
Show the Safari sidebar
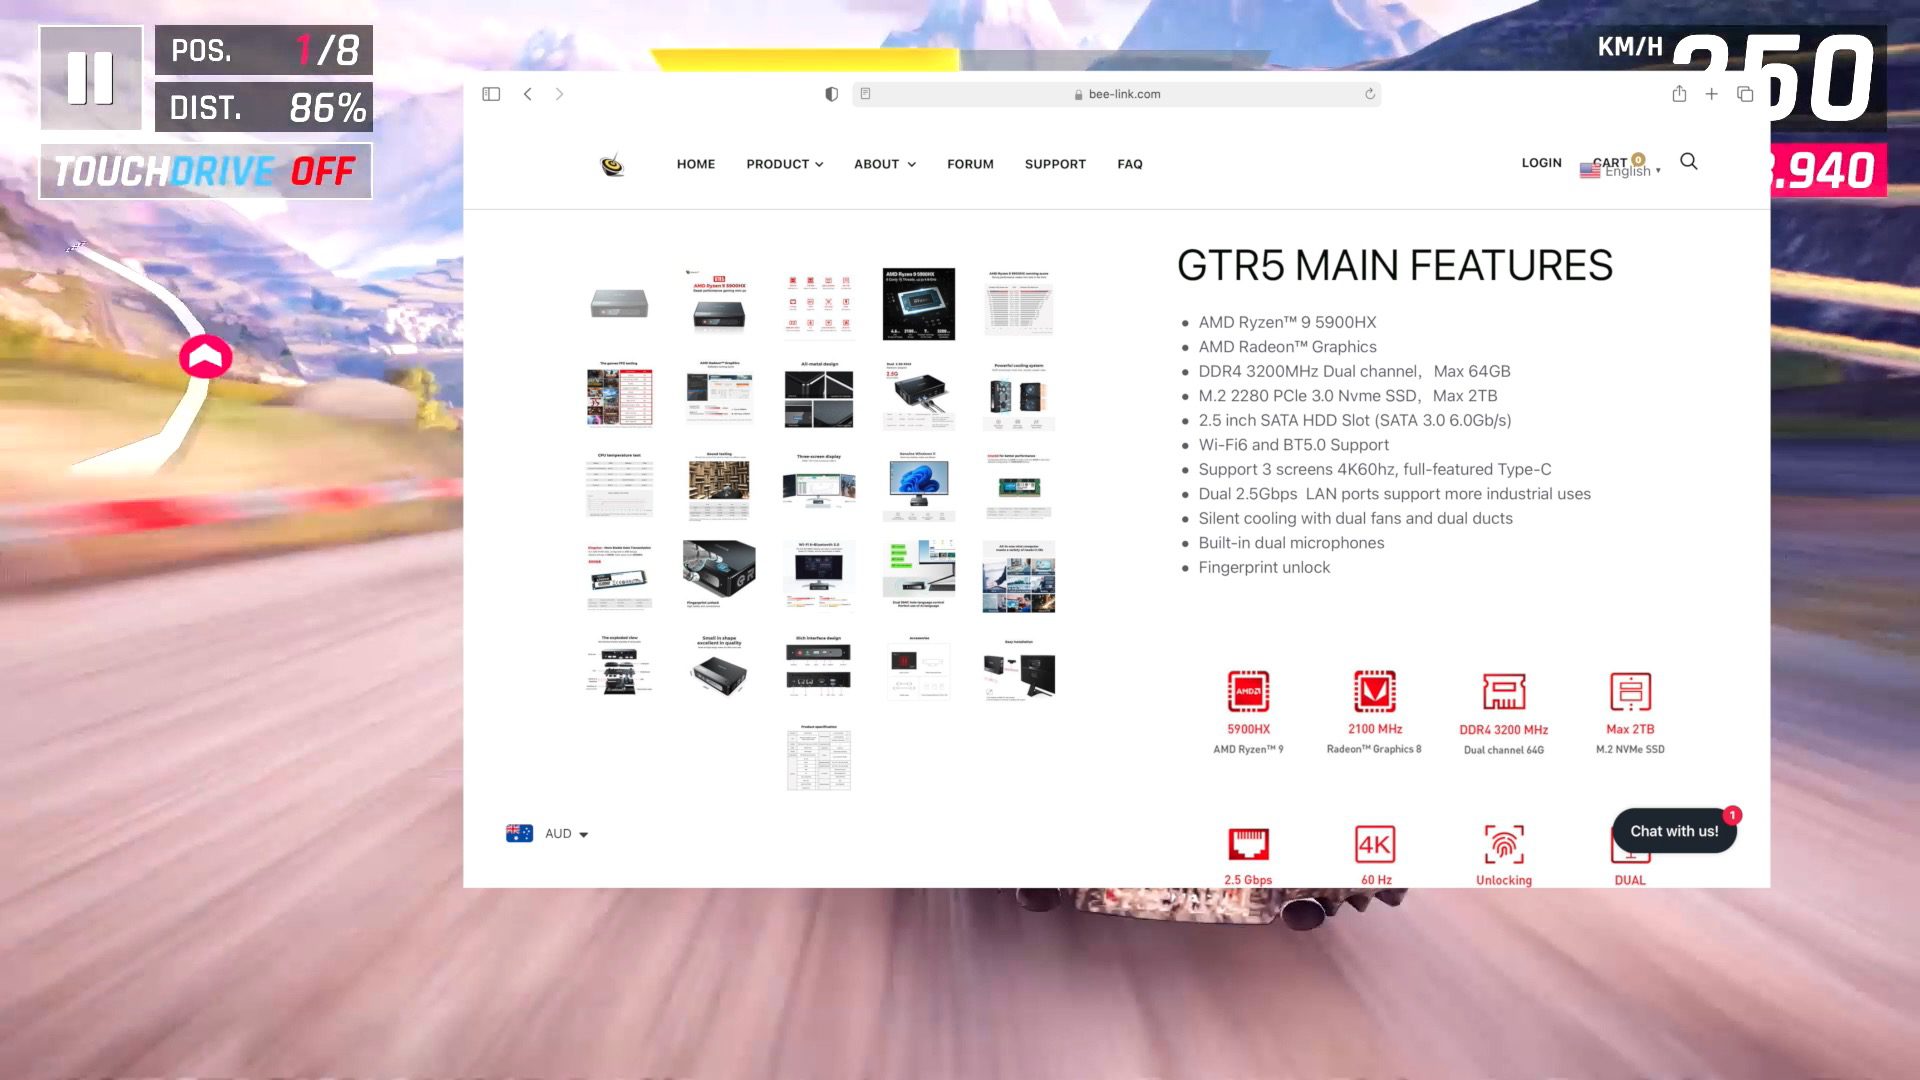(491, 94)
